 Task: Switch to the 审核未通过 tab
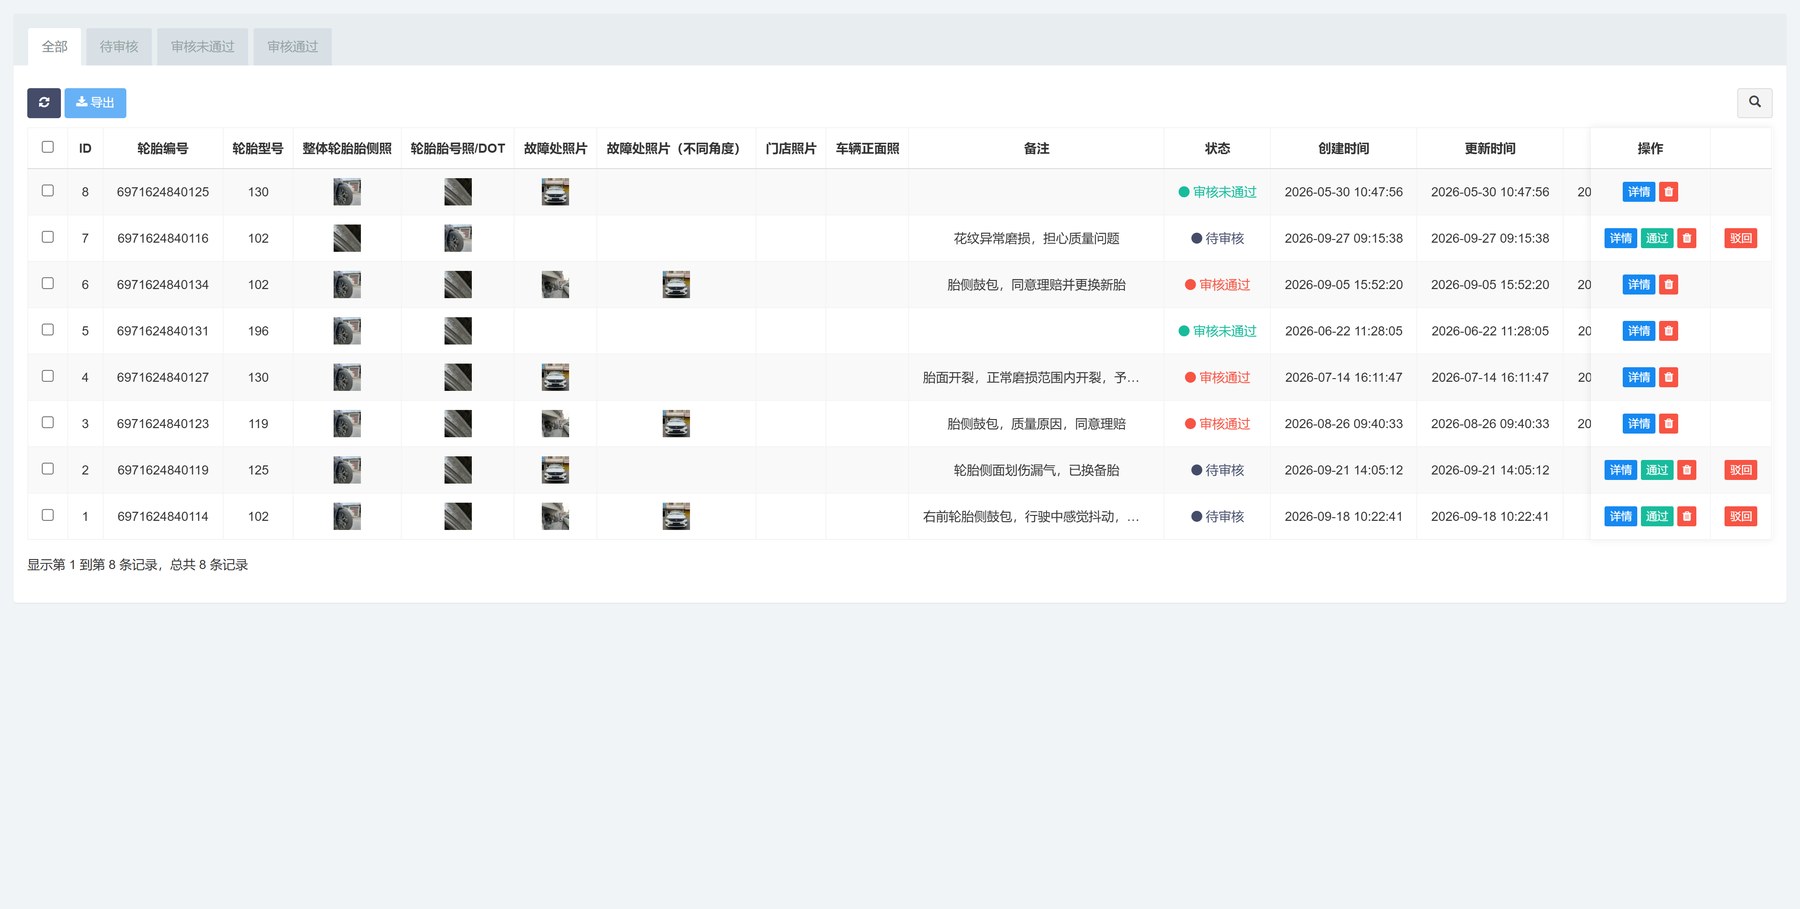coord(202,47)
